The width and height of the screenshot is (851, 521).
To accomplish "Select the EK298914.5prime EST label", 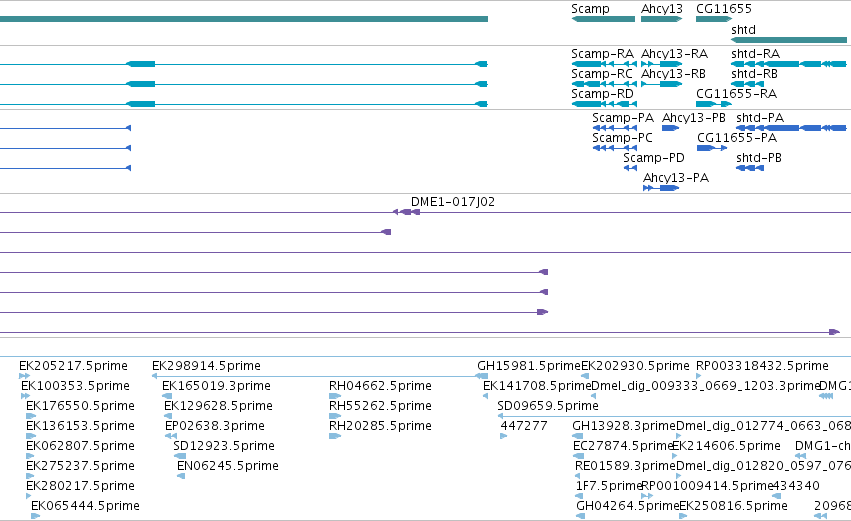I will (x=206, y=366).
